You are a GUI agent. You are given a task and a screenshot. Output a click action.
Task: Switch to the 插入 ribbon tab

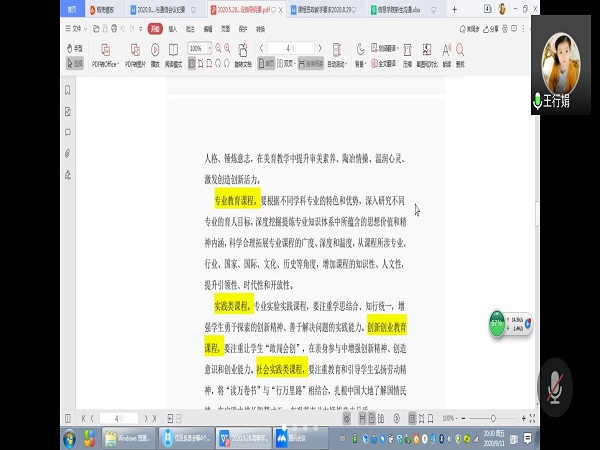173,29
